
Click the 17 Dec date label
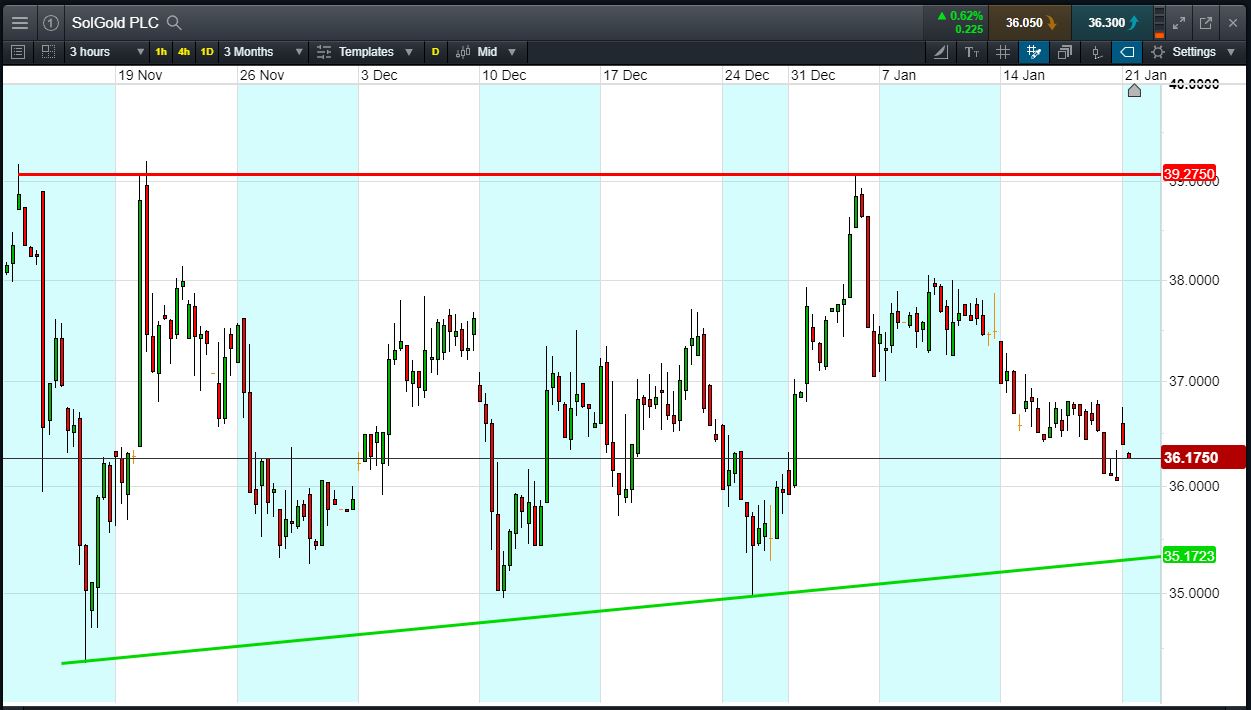tap(625, 75)
